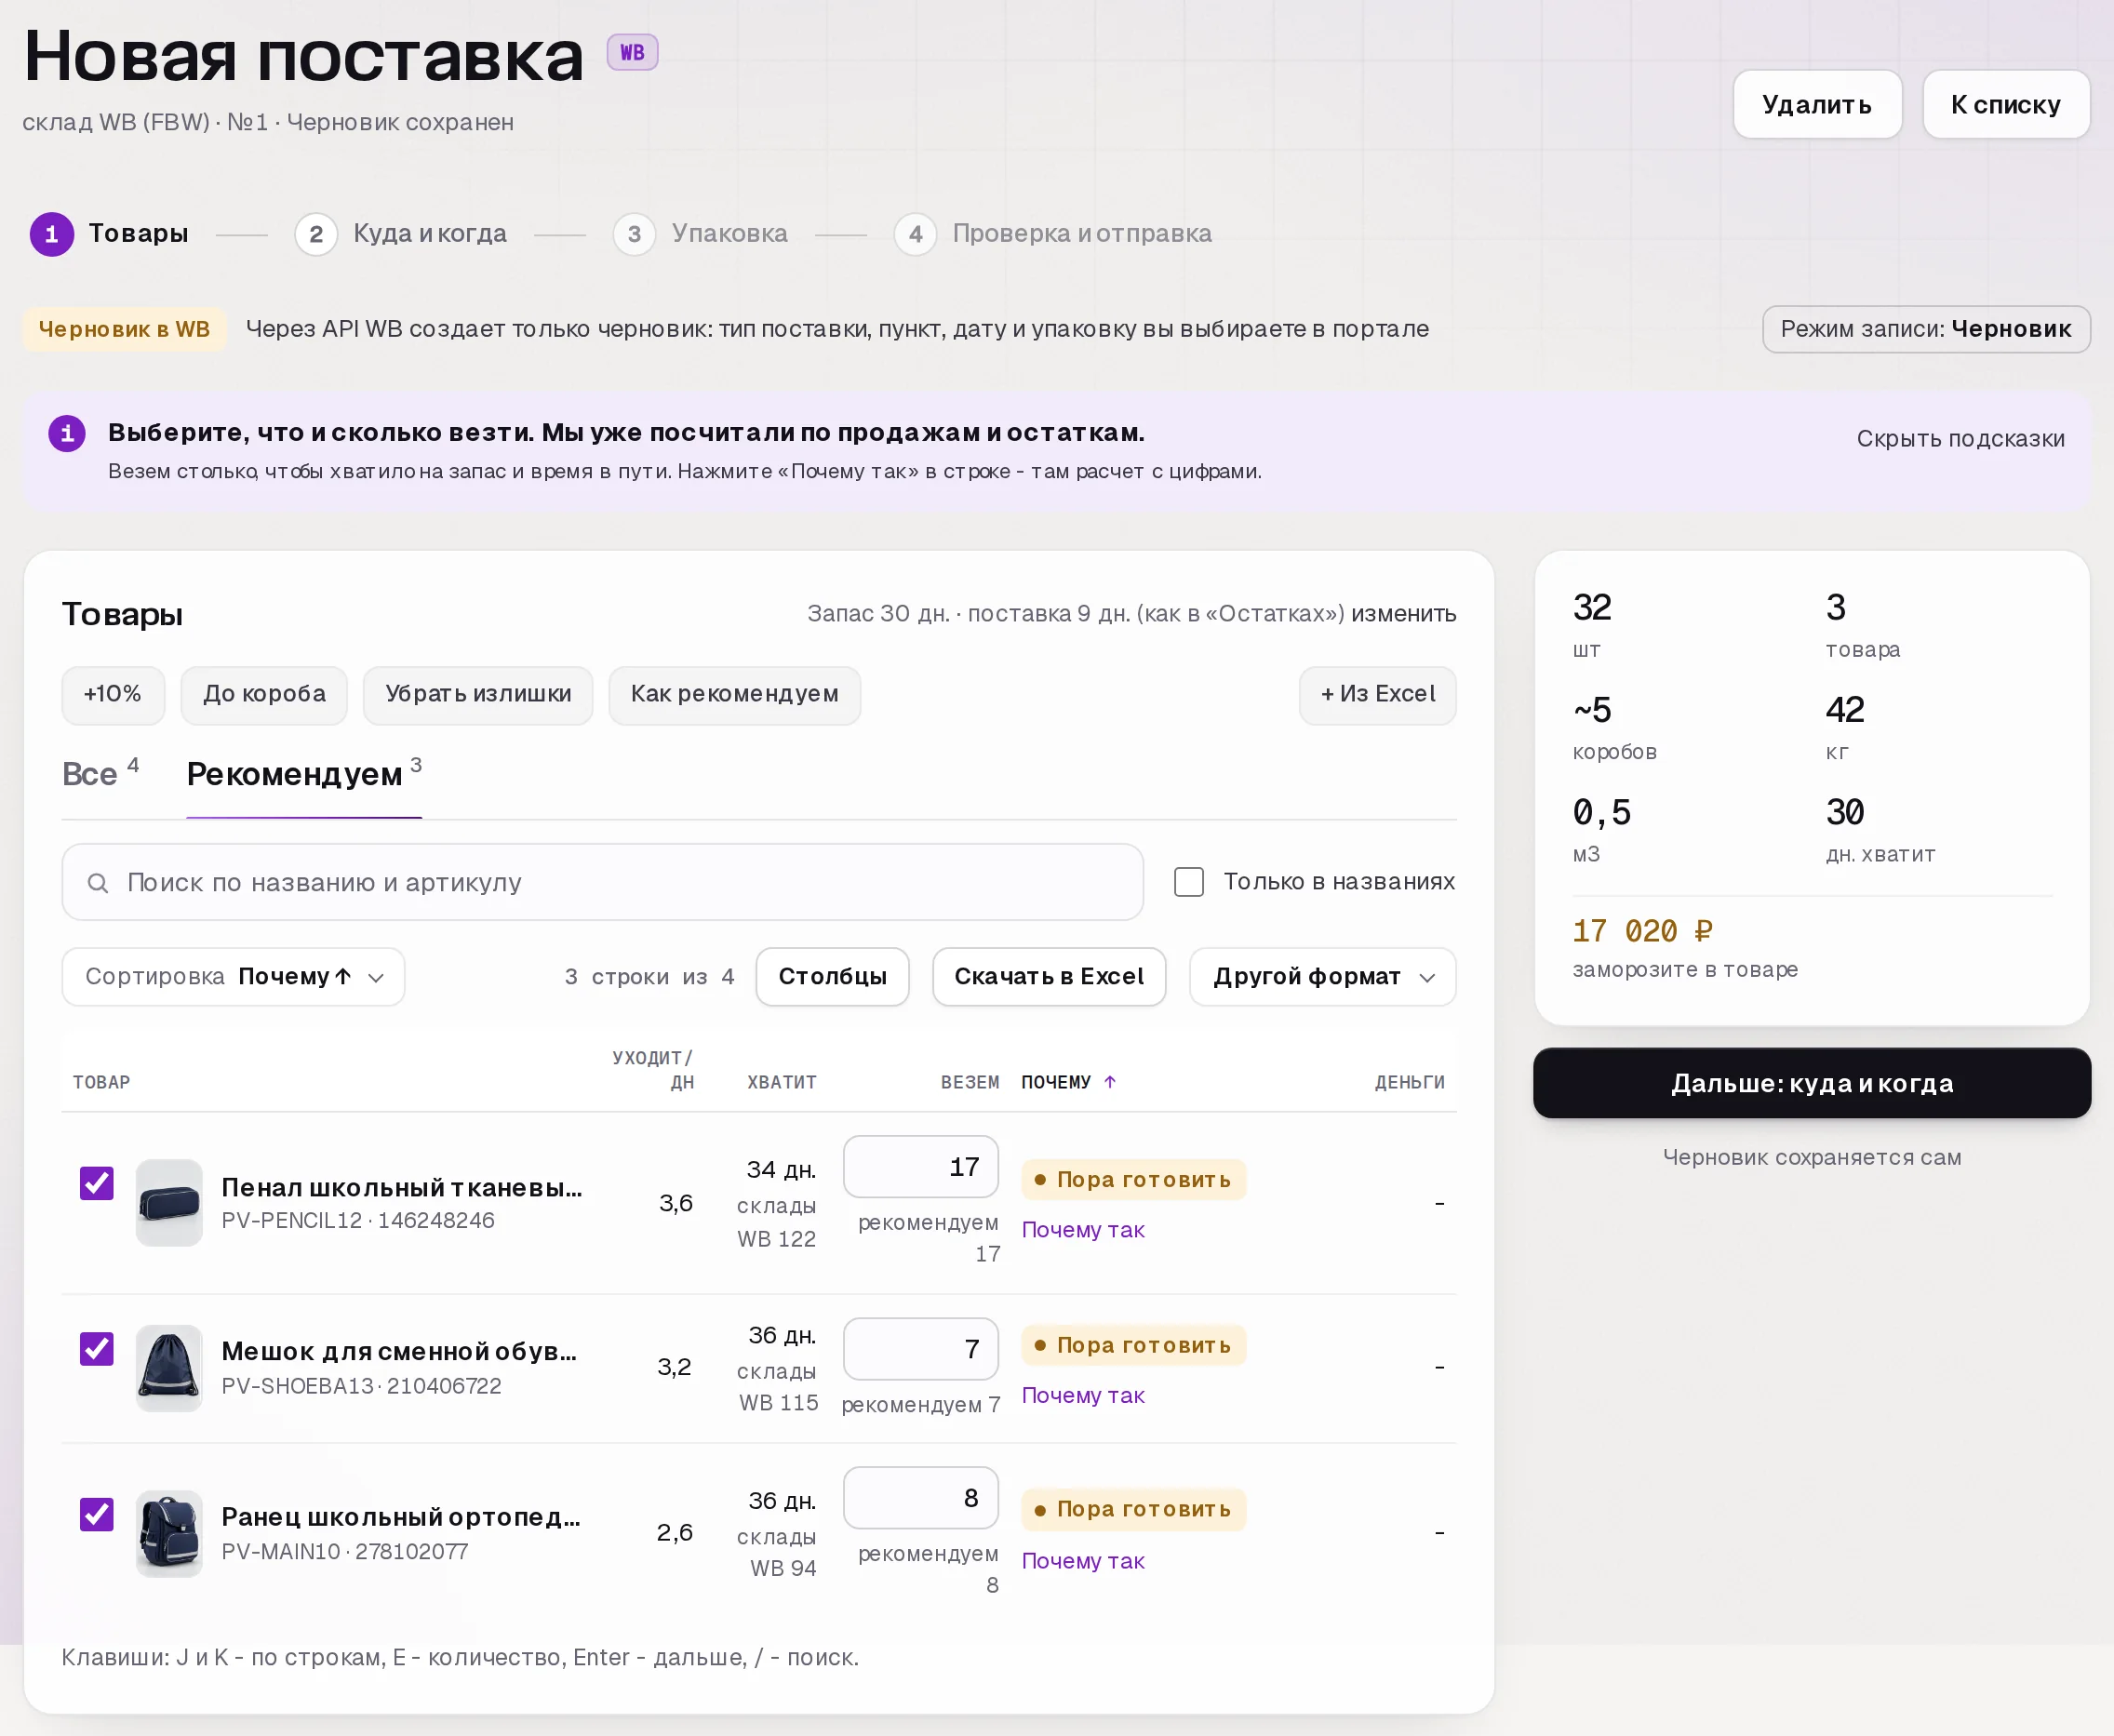
Task: Focus the search by name and article field
Action: coord(602,882)
